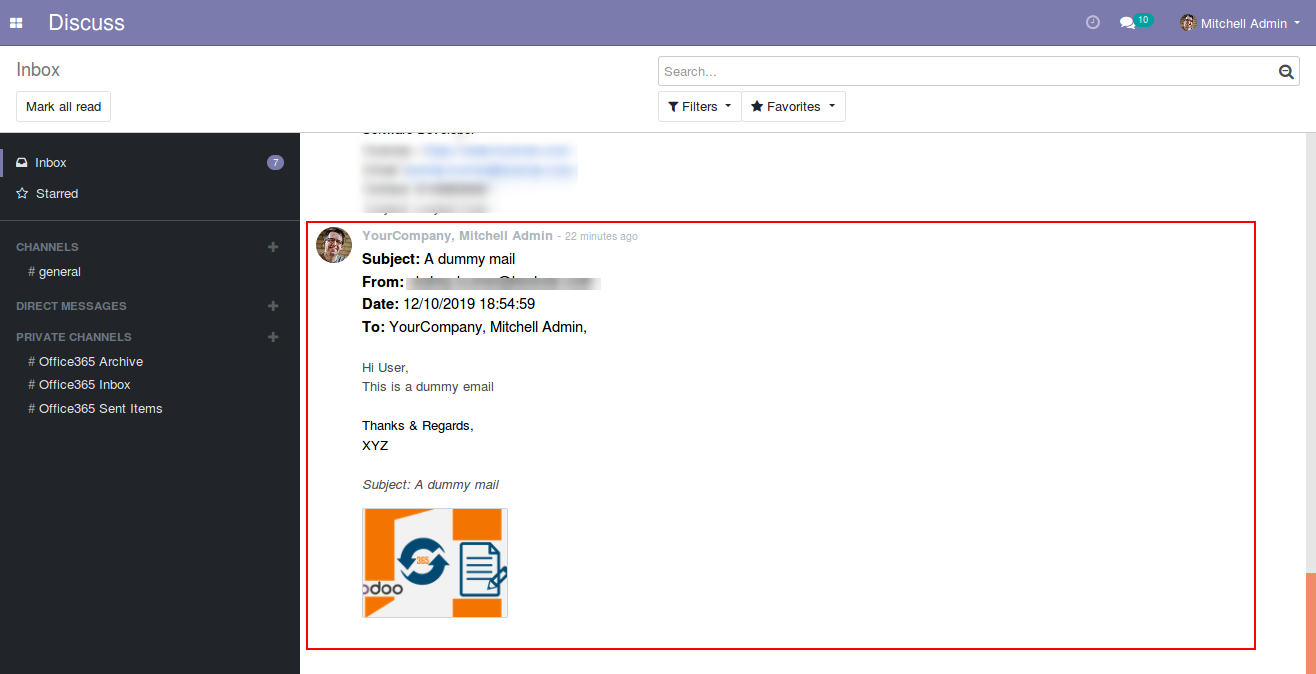Select Starred in the sidebar
Screen dimensions: 1316x674
pyautogui.click(x=56, y=193)
